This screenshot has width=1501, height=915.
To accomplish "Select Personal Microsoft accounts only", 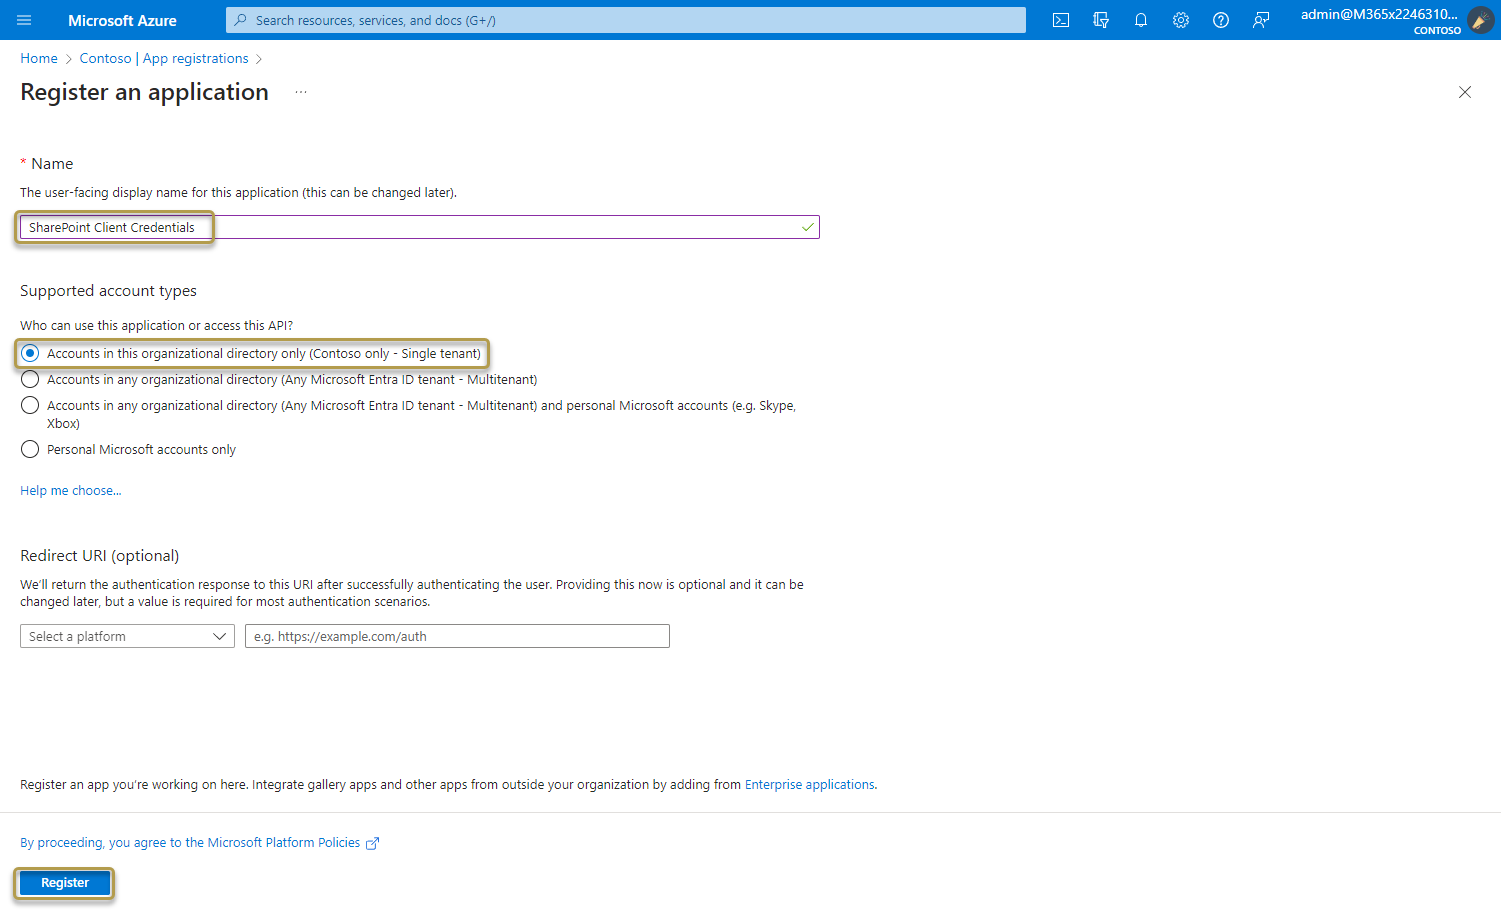I will [30, 449].
